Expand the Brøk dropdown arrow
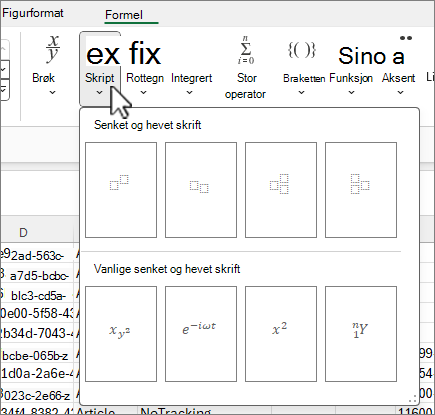The width and height of the screenshot is (435, 415). pos(52,93)
